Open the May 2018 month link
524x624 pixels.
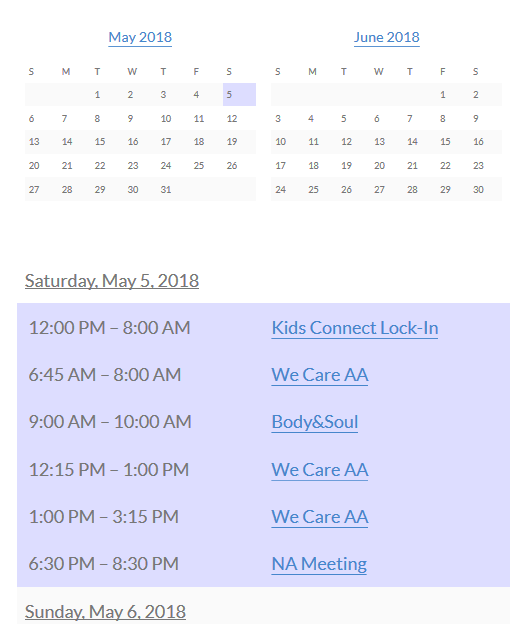click(x=140, y=37)
